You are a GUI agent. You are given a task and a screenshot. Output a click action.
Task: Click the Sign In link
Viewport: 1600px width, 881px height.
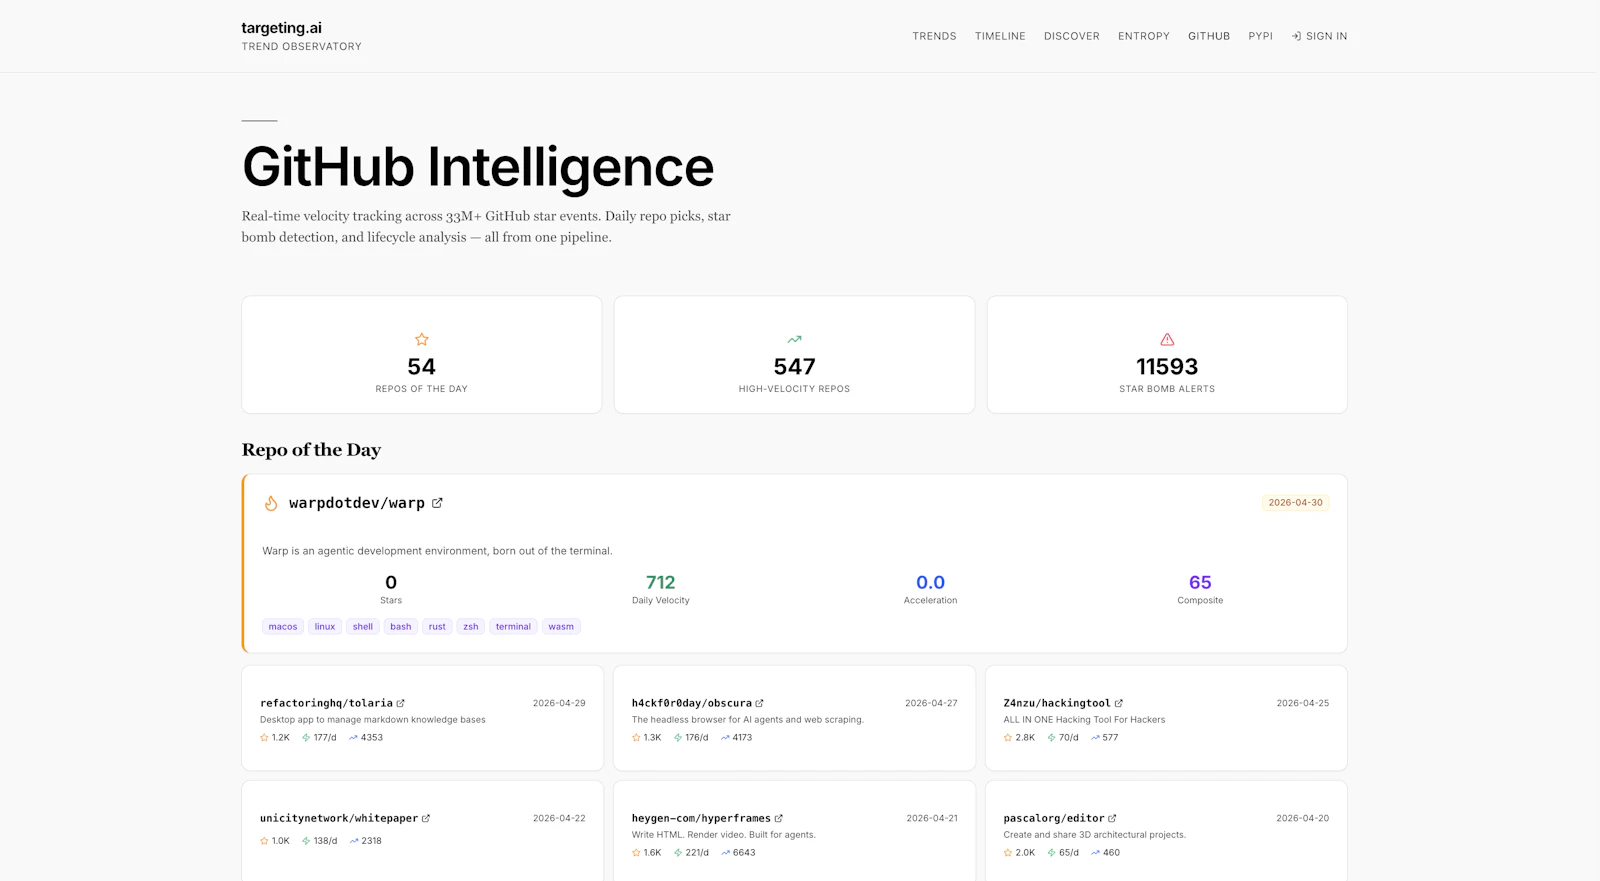pyautogui.click(x=1319, y=36)
